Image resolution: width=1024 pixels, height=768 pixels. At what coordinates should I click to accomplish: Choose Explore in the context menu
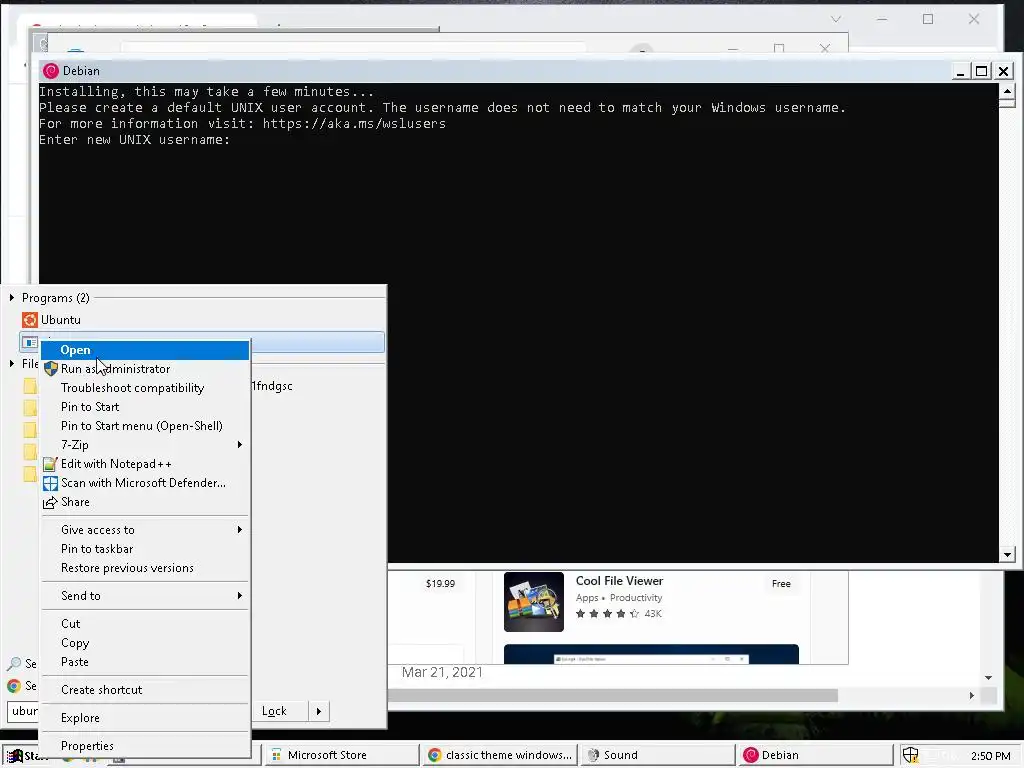(145, 718)
